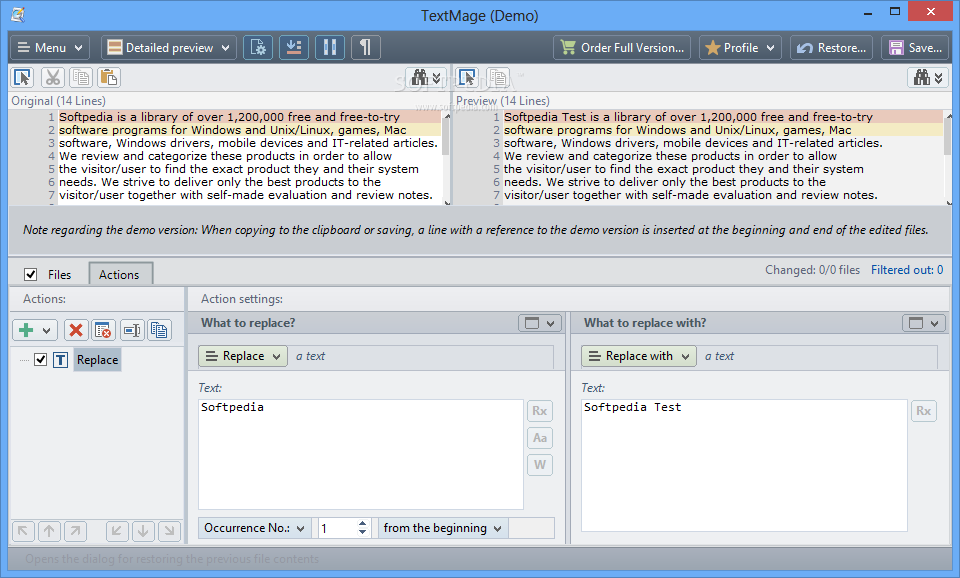Click the duplicate action icon
The image size is (960, 578).
159,331
